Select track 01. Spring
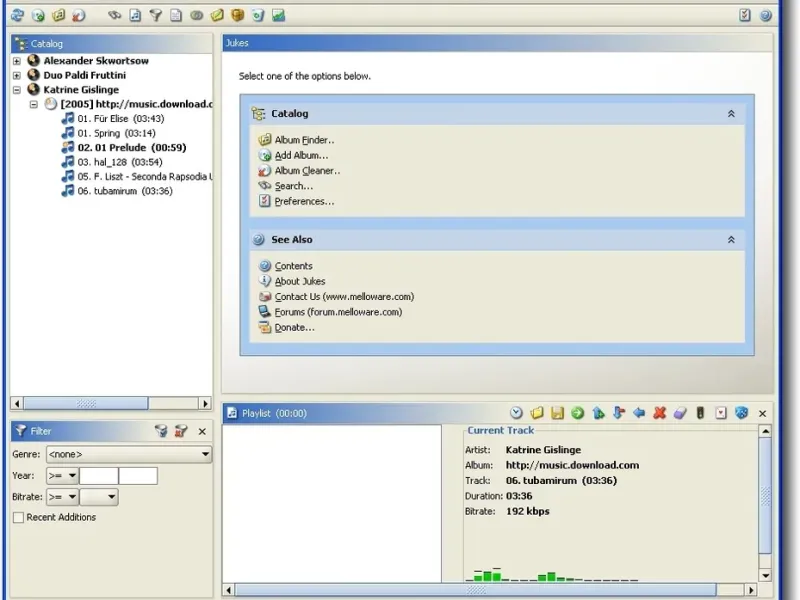Image resolution: width=800 pixels, height=600 pixels. pyautogui.click(x=116, y=133)
